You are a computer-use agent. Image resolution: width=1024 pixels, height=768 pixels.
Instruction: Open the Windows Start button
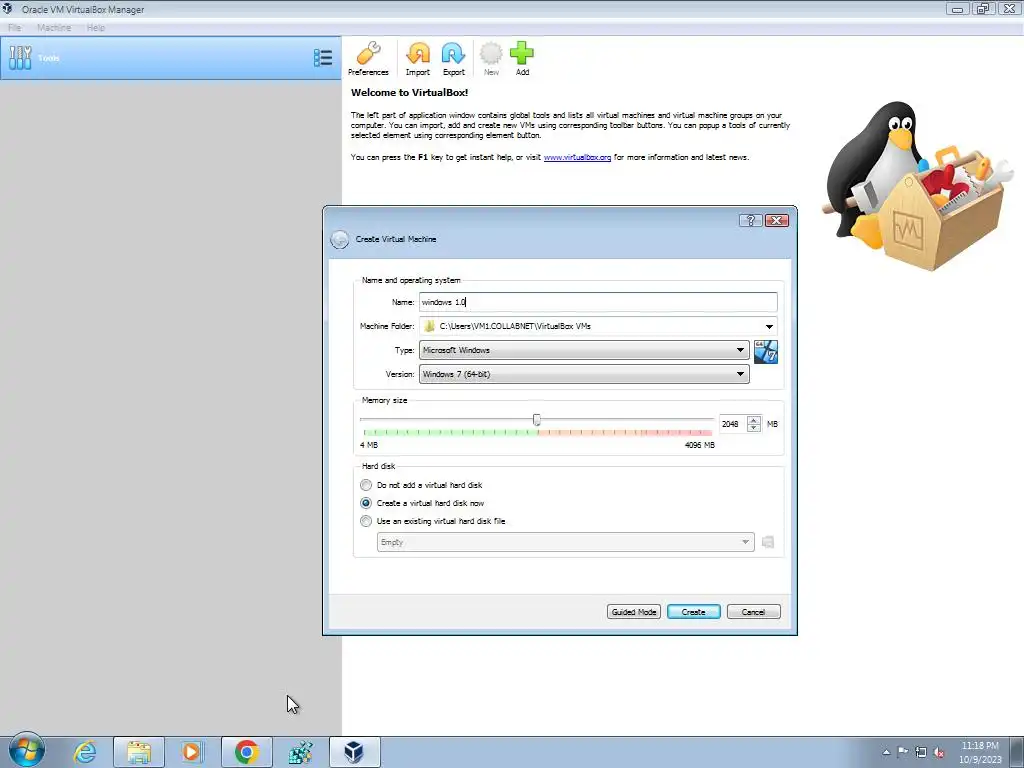click(x=27, y=750)
